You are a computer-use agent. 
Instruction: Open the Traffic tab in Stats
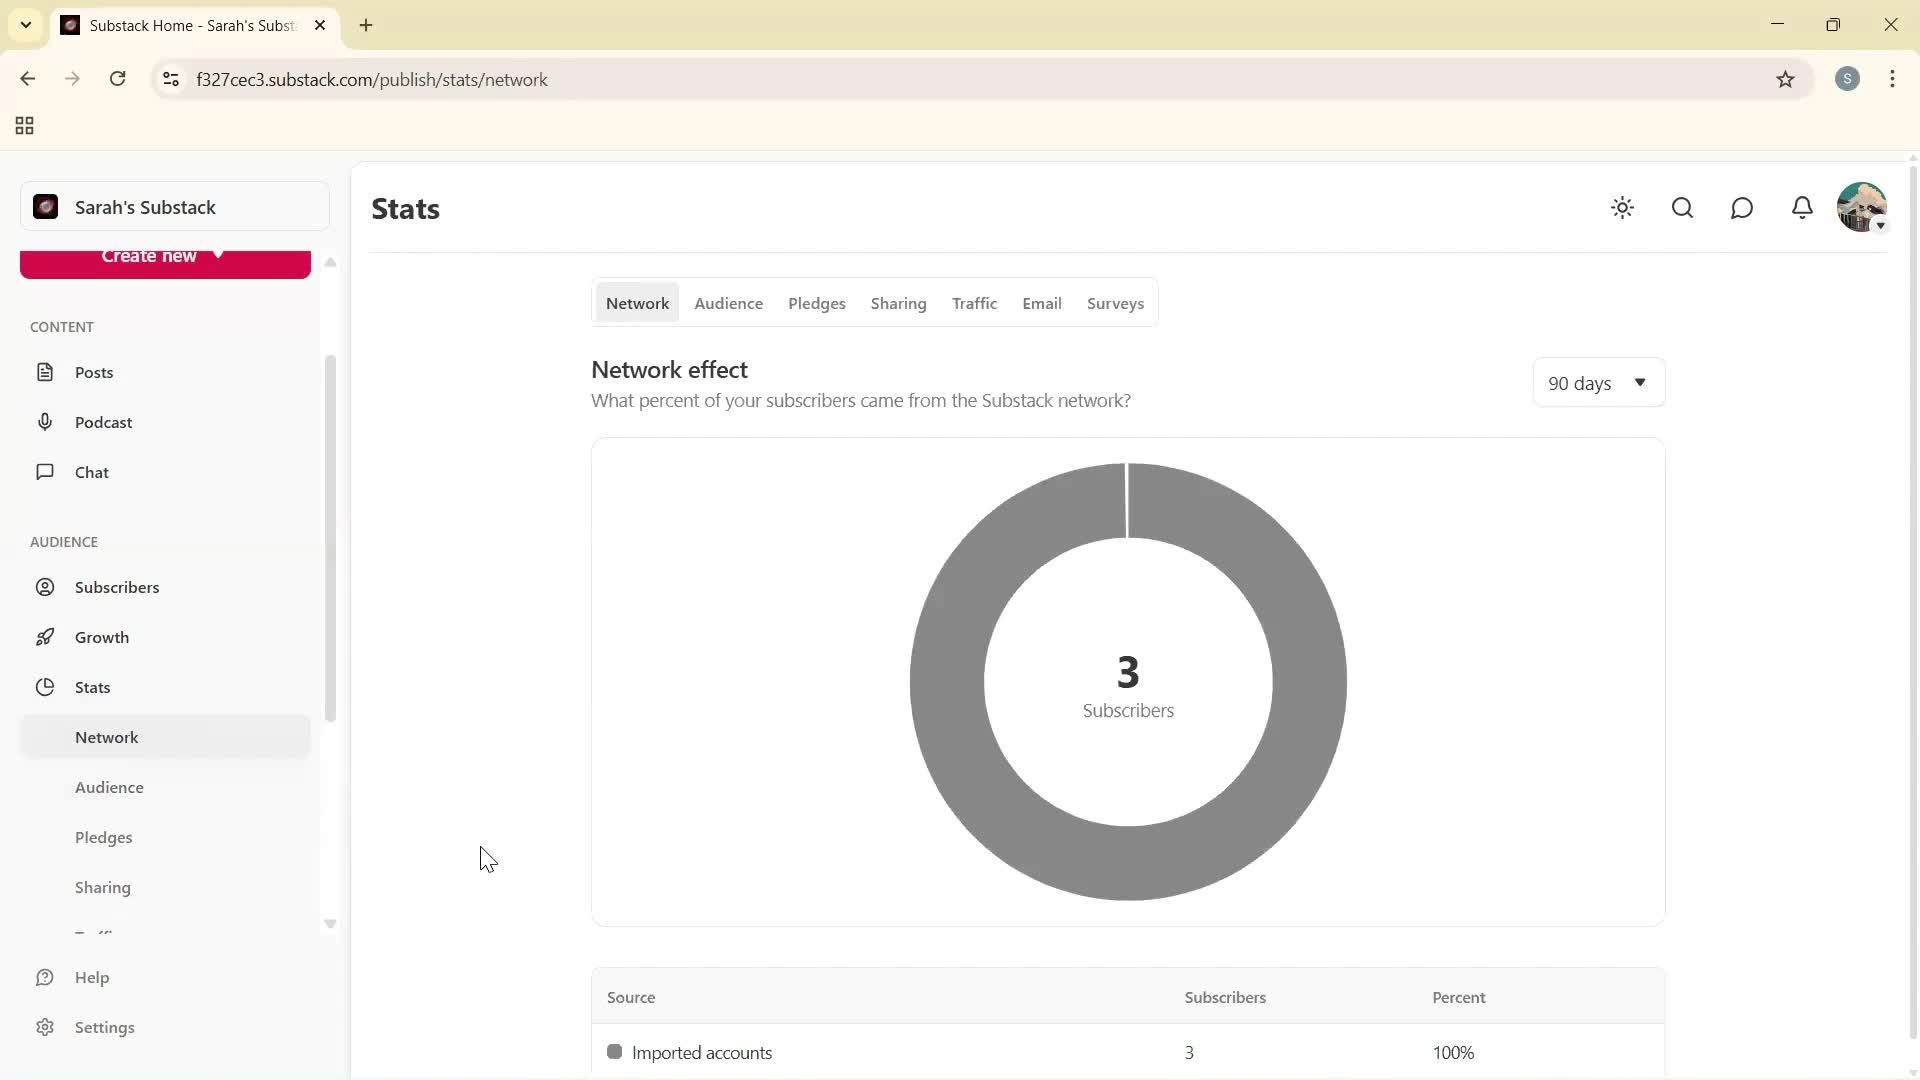click(974, 303)
